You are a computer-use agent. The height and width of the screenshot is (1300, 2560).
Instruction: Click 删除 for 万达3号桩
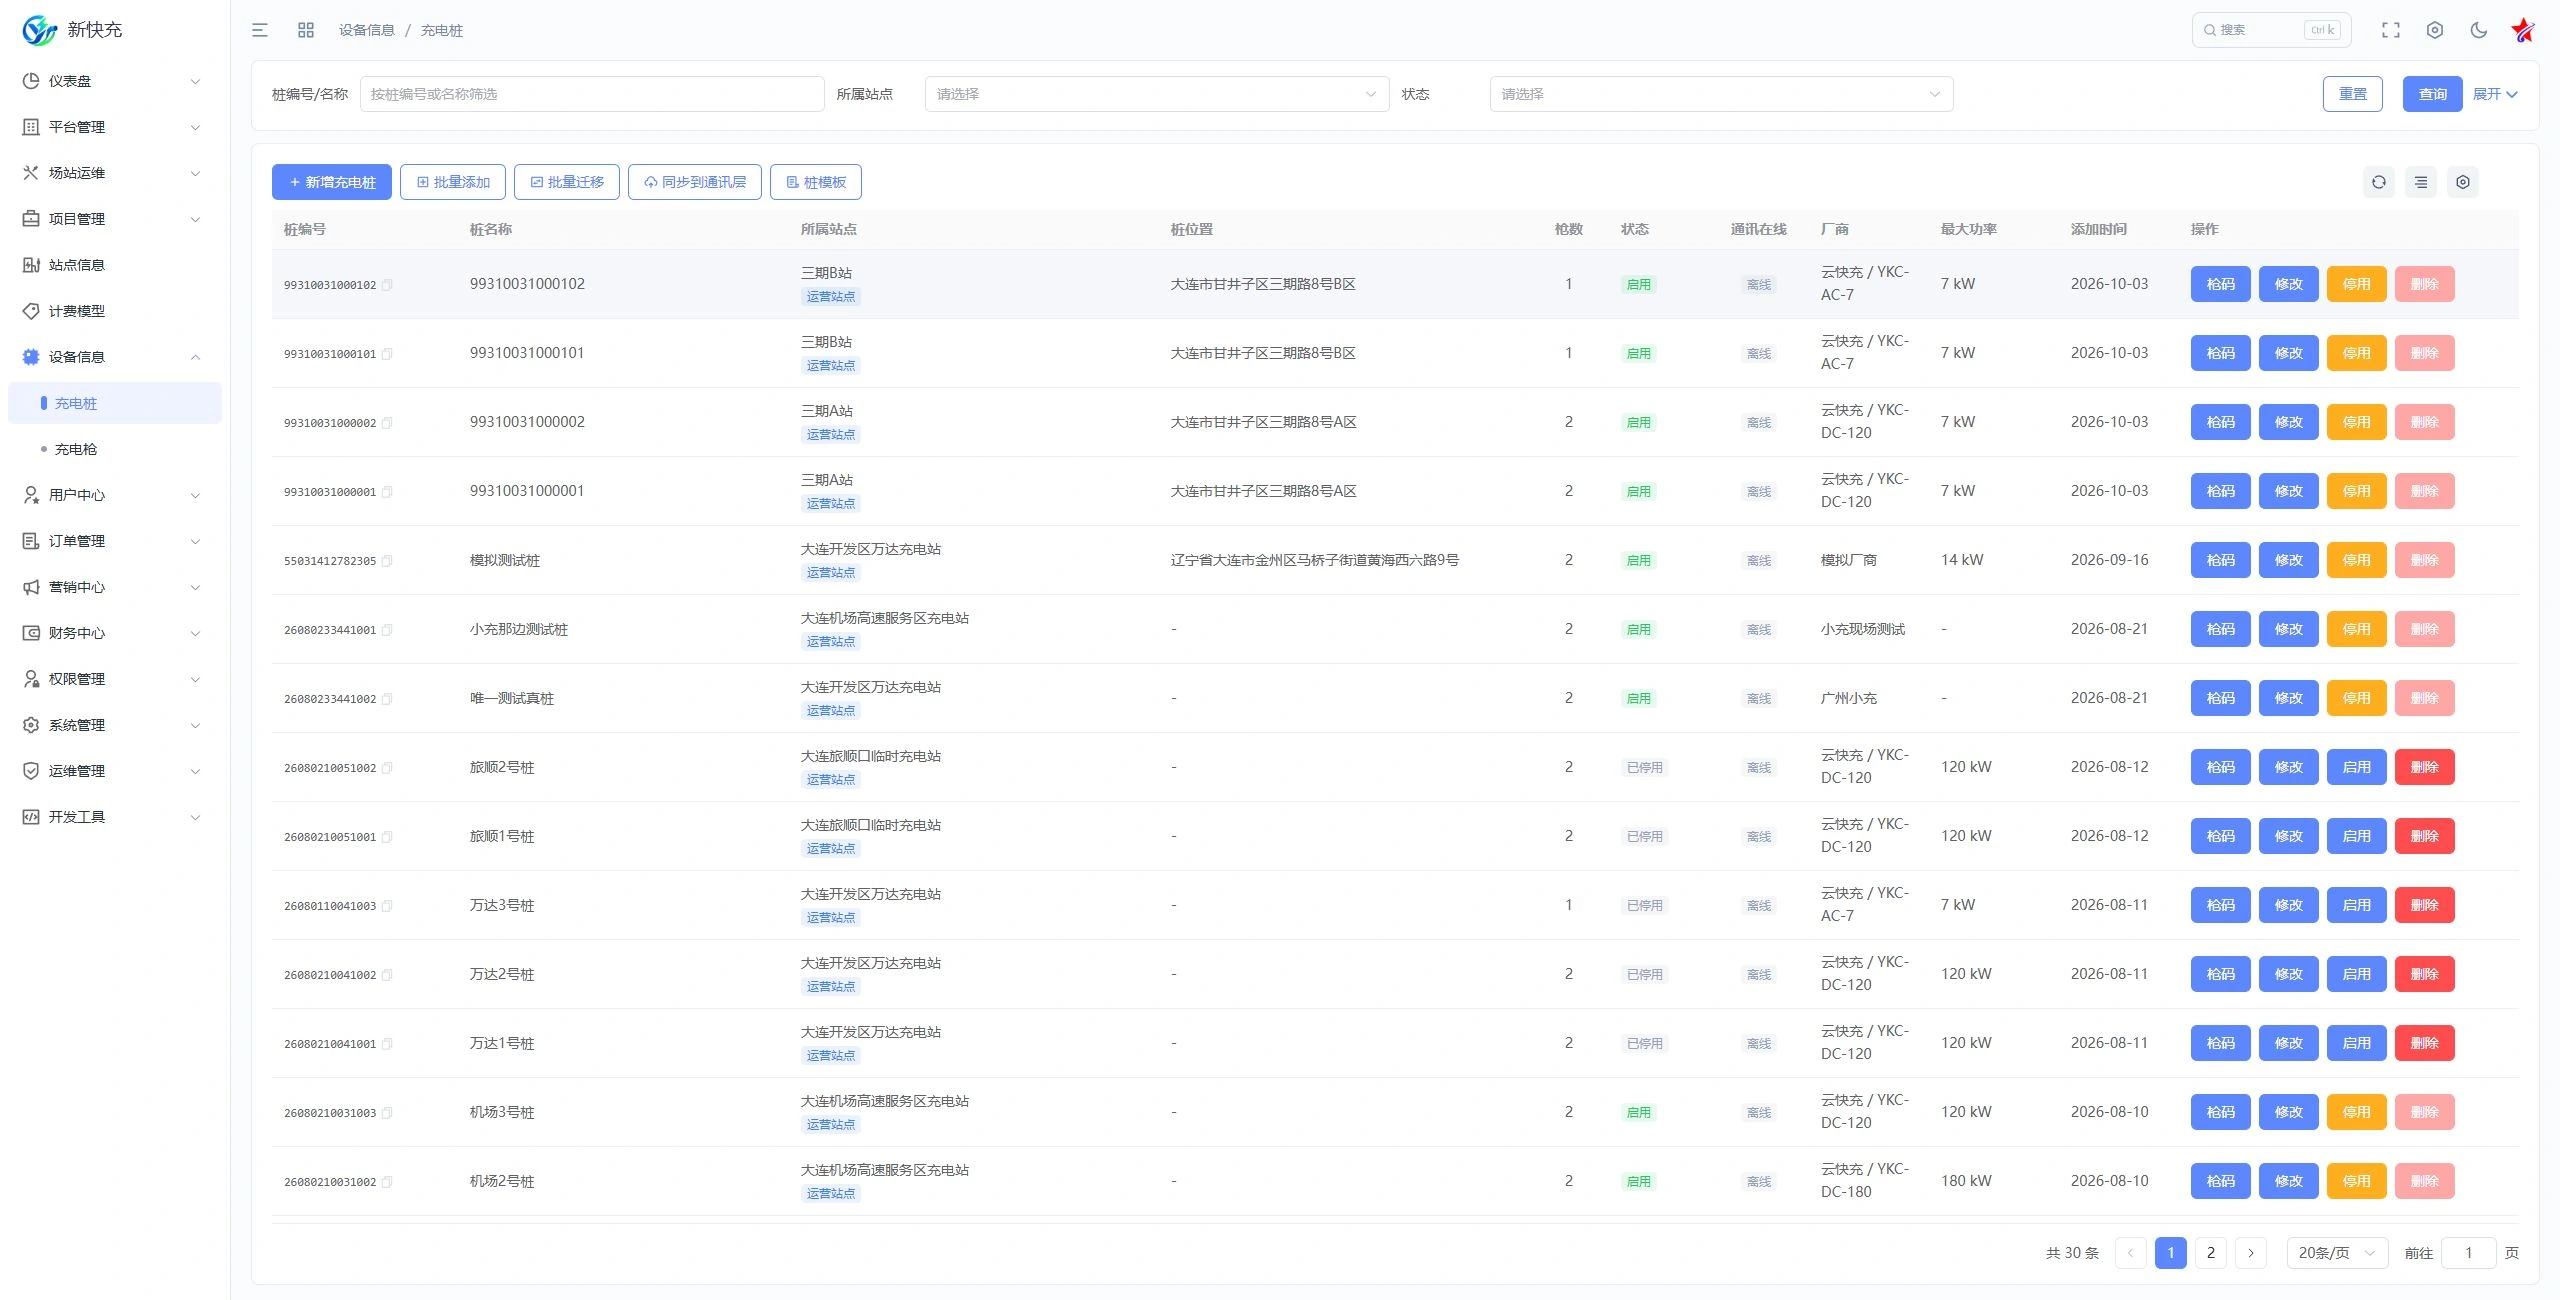click(2425, 905)
